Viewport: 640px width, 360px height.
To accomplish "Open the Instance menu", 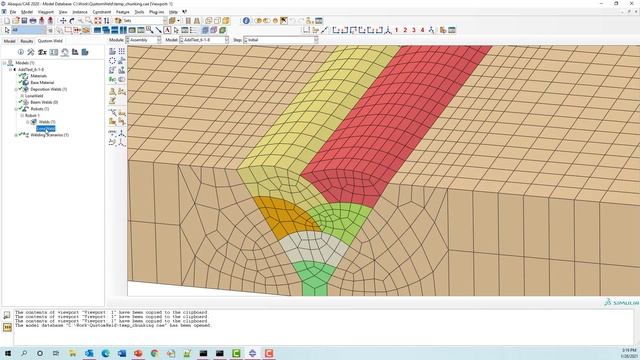I will (x=80, y=12).
